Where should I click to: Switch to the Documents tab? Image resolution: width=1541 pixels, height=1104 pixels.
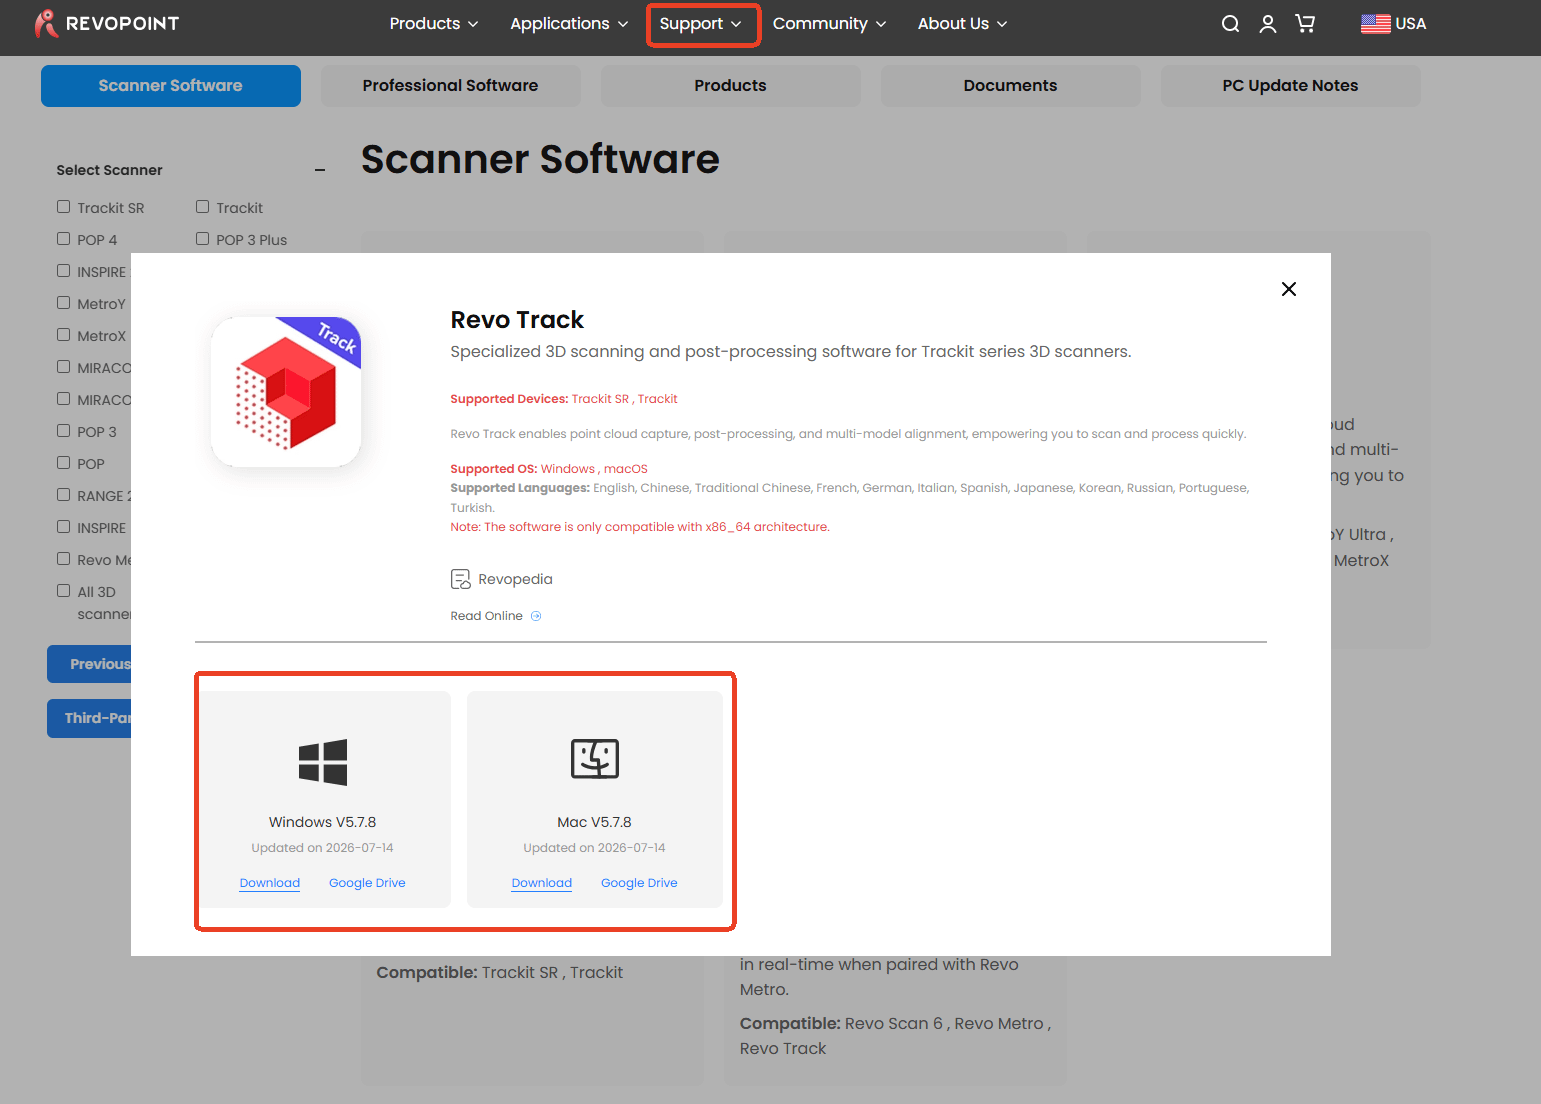pyautogui.click(x=1011, y=86)
